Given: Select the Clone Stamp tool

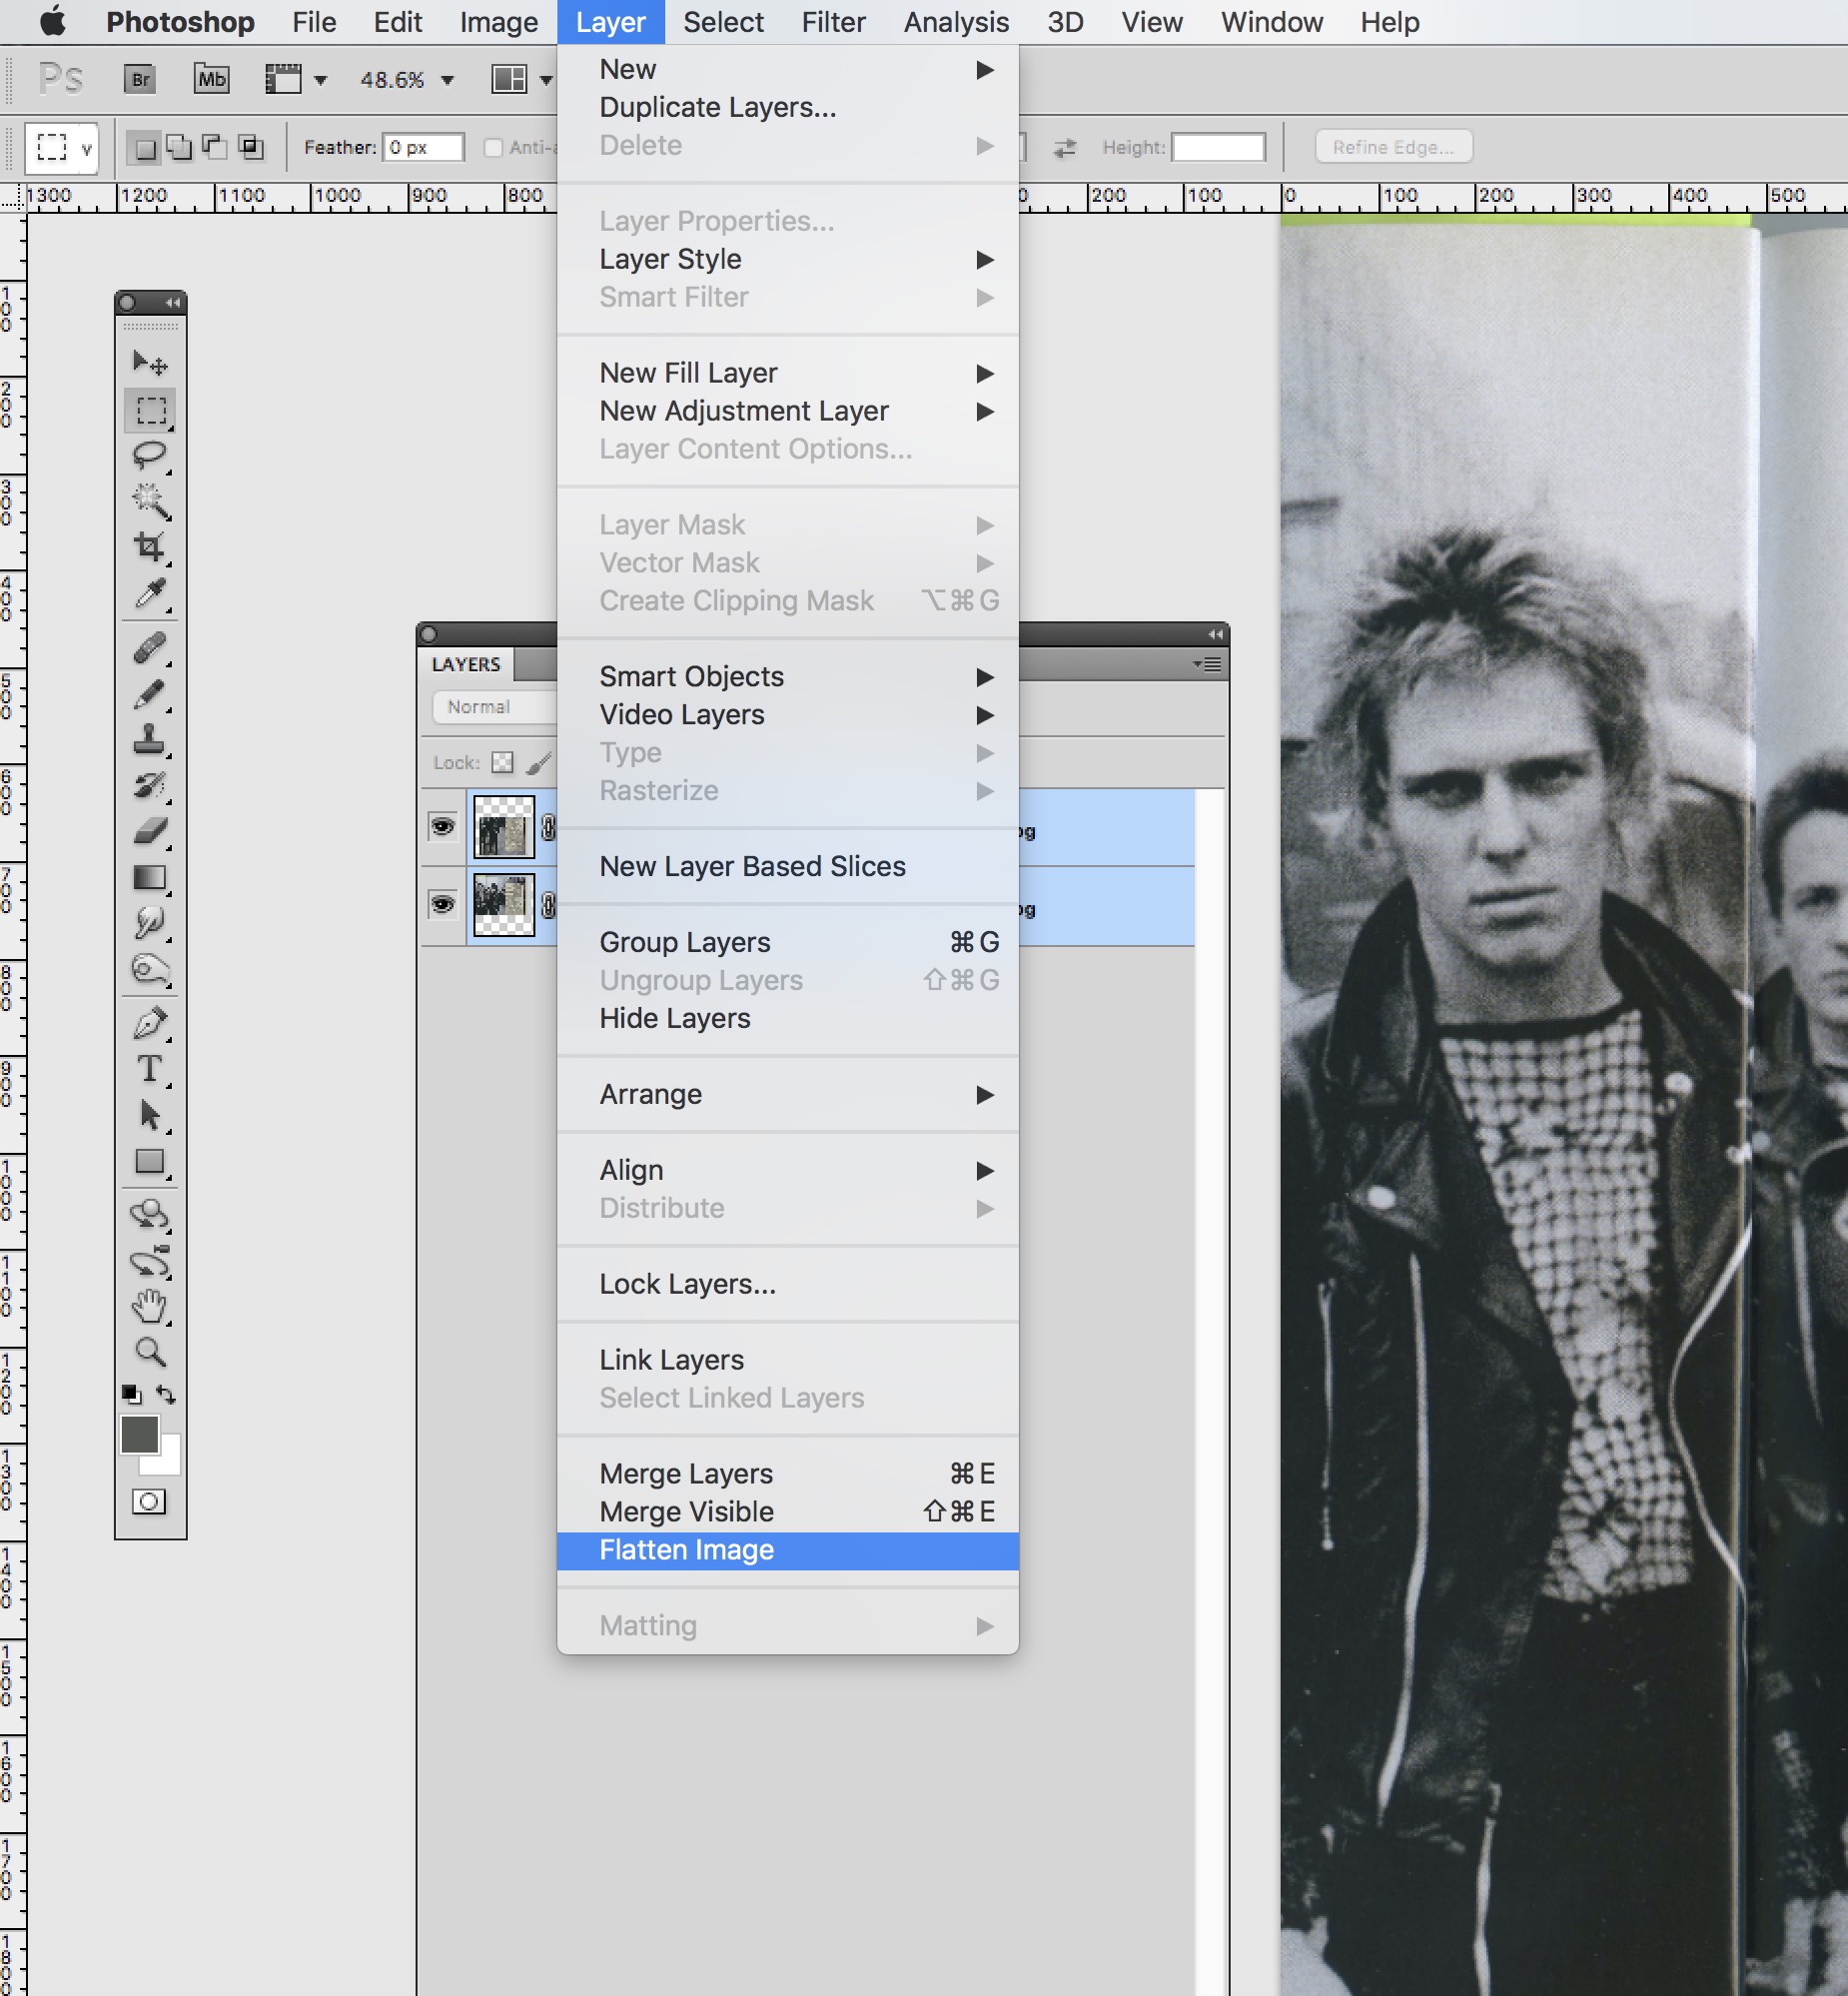Looking at the screenshot, I should 150,740.
